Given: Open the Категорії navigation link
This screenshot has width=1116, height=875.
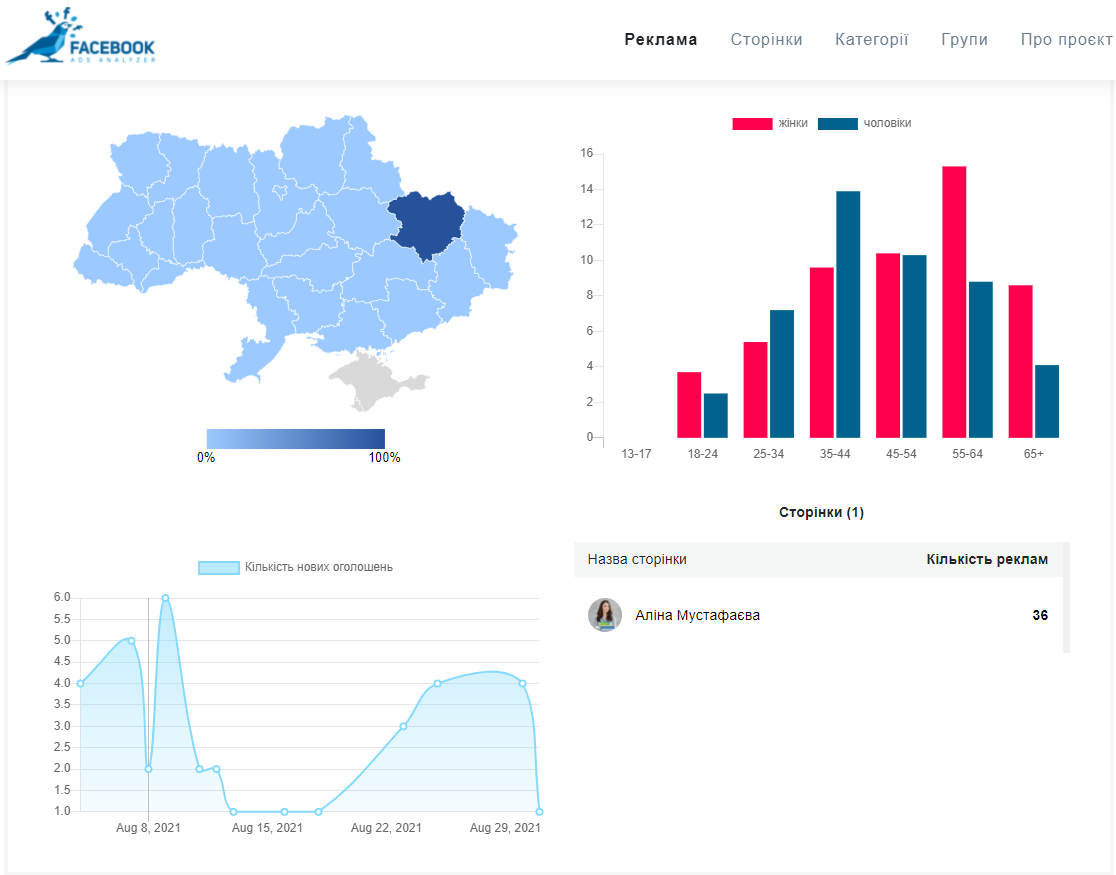Looking at the screenshot, I should [x=871, y=40].
